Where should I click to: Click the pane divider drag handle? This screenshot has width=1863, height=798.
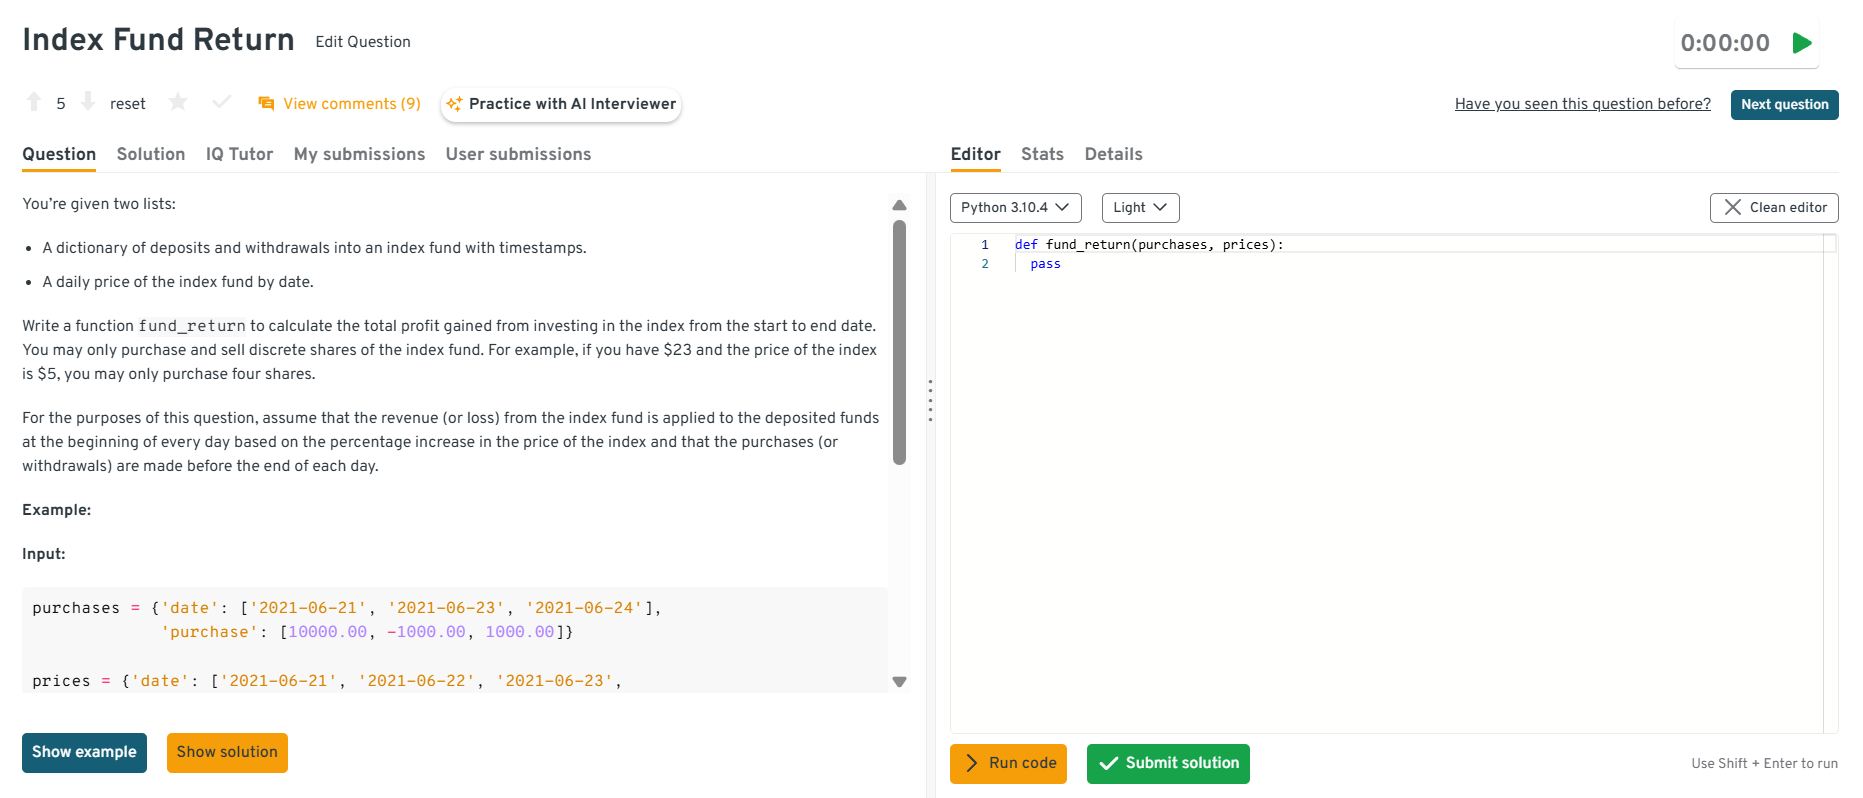coord(930,400)
